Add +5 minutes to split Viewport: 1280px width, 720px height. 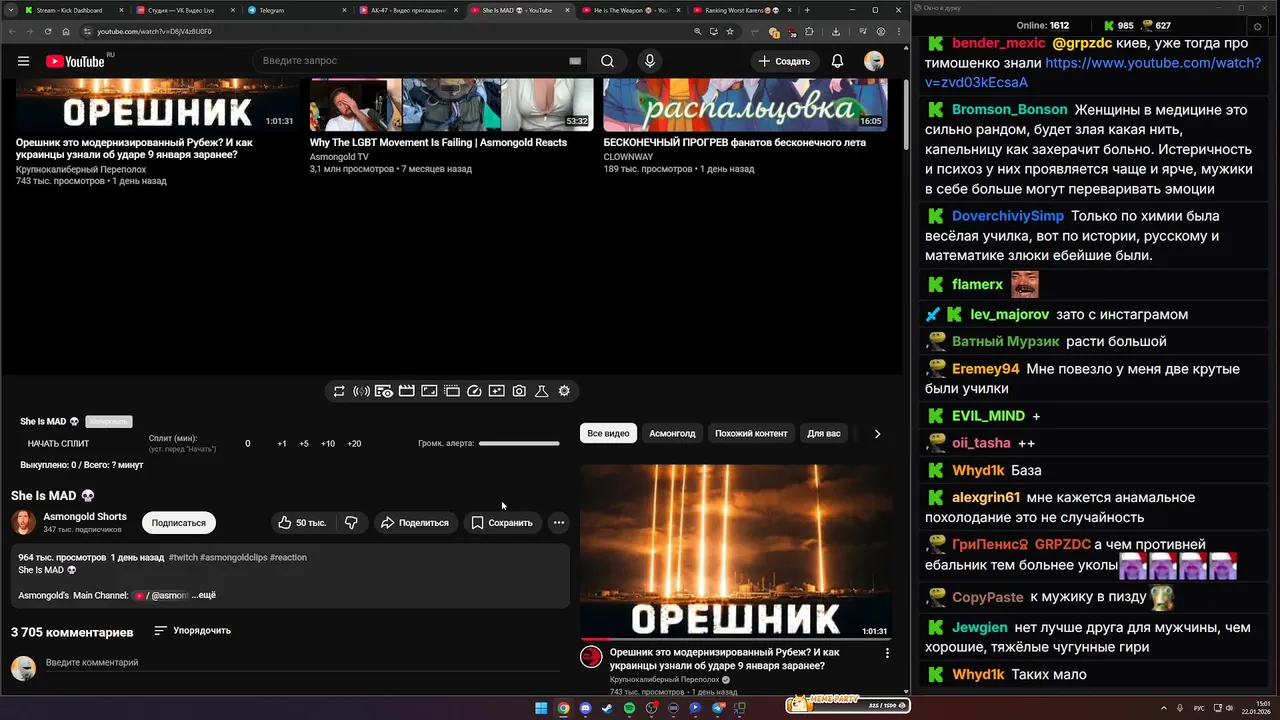click(x=304, y=444)
